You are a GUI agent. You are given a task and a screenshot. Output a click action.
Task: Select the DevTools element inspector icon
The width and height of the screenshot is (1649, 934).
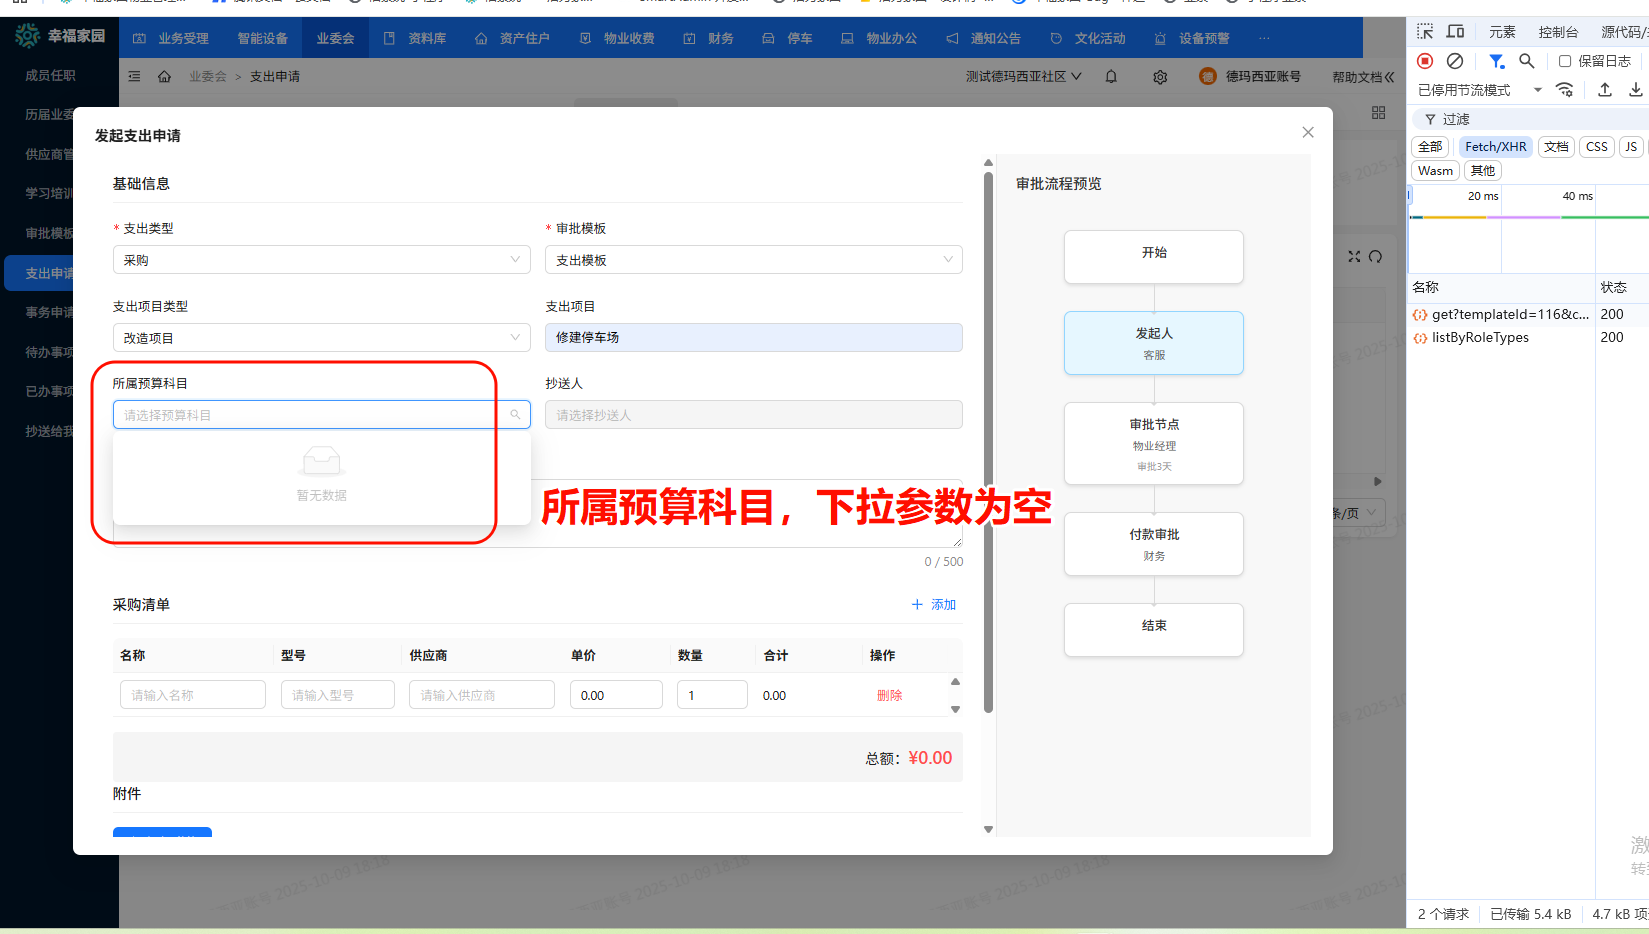tap(1424, 31)
